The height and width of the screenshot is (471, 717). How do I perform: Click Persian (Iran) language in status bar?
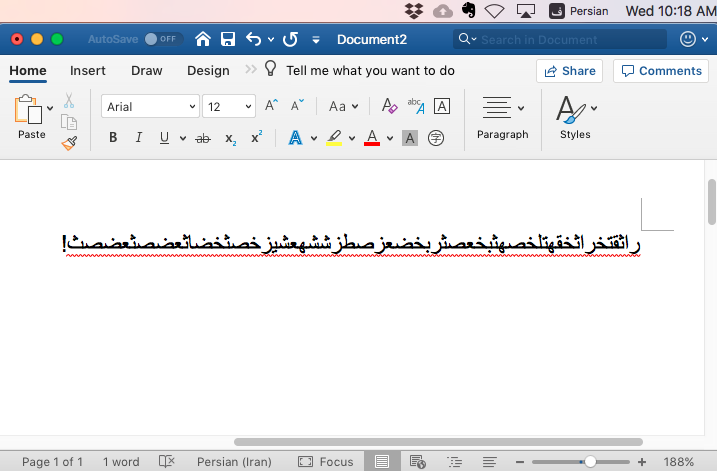[x=234, y=462]
